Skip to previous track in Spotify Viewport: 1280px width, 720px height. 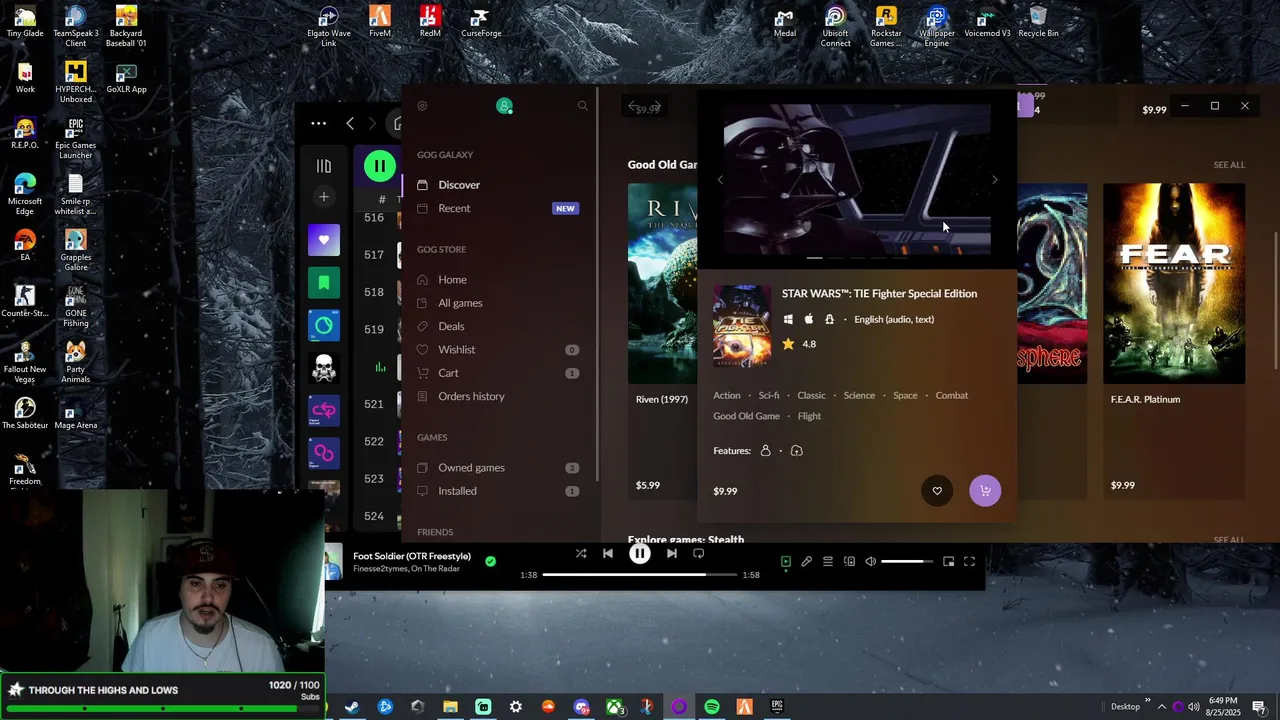click(x=608, y=553)
